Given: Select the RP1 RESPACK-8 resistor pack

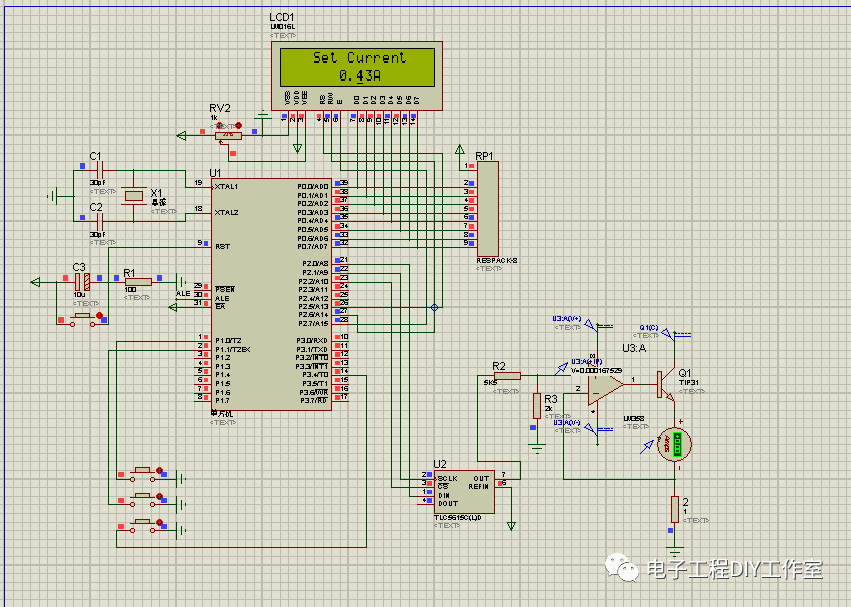Looking at the screenshot, I should (487, 208).
